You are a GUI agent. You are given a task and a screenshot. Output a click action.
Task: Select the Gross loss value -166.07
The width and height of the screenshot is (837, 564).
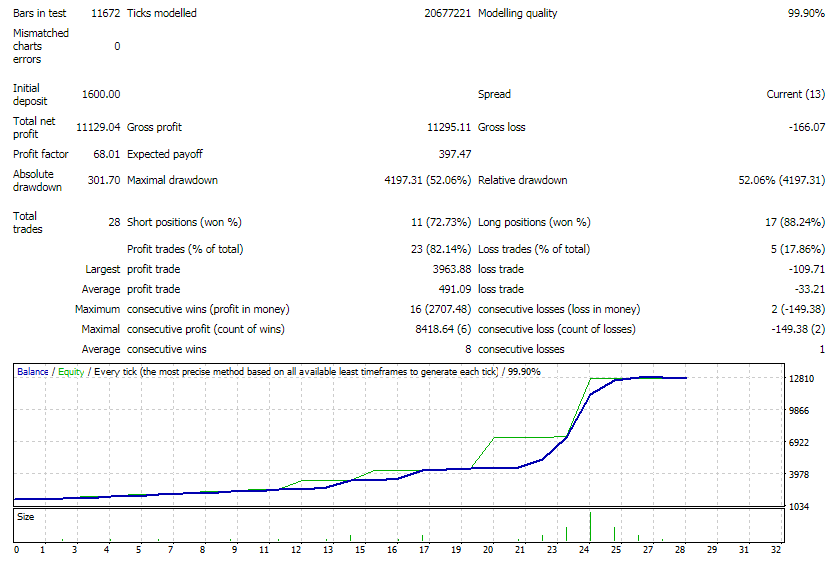click(x=803, y=127)
